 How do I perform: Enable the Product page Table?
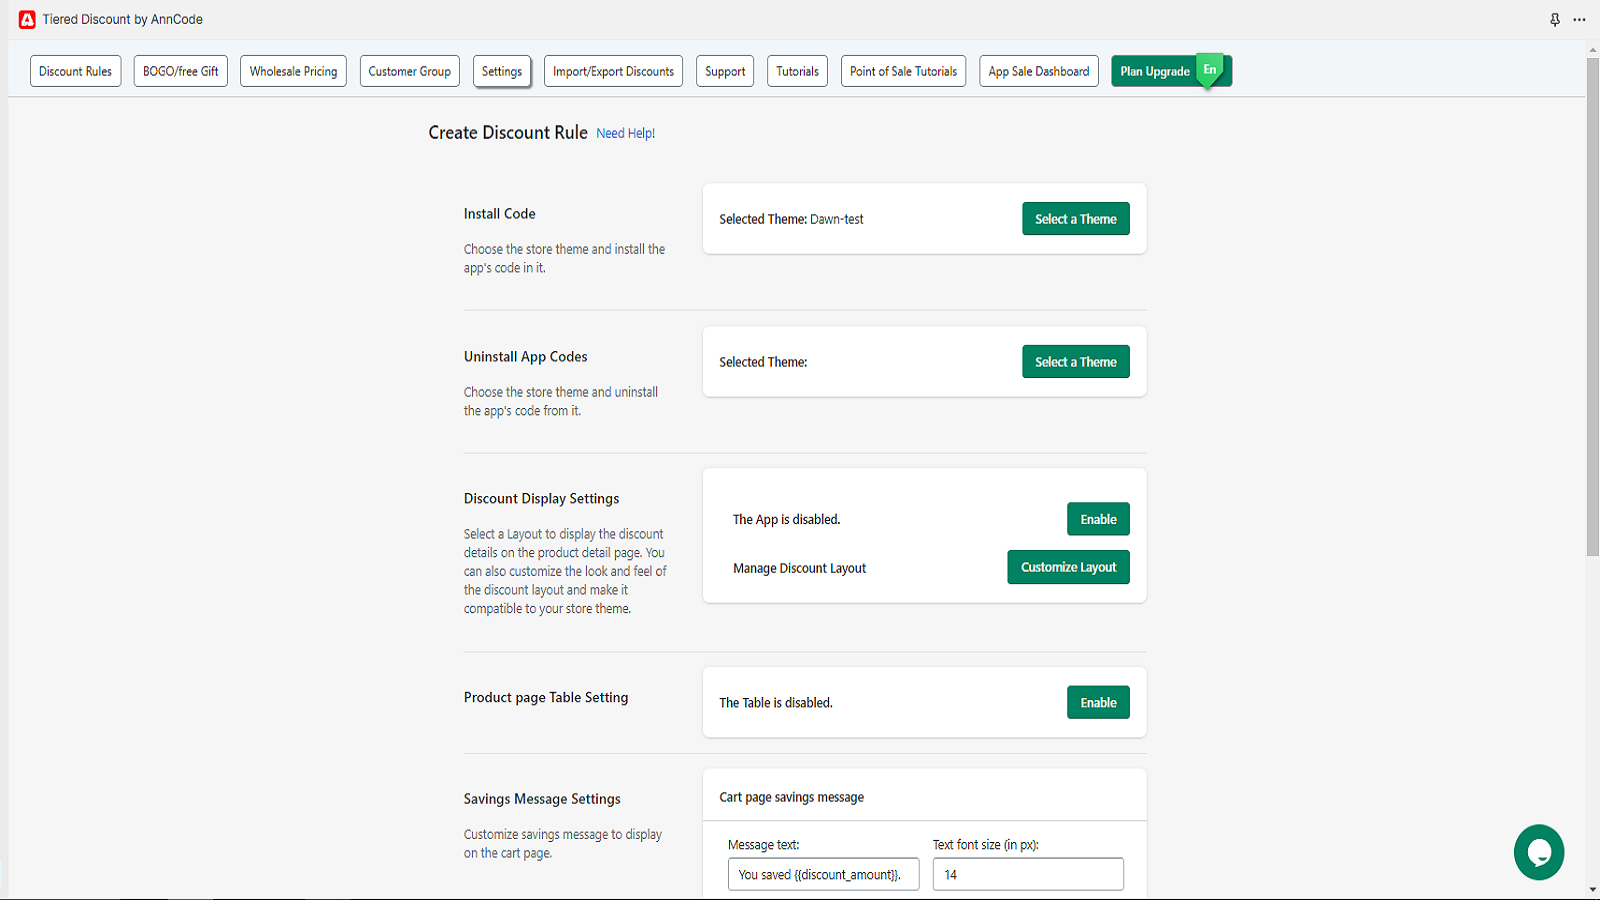click(x=1098, y=702)
